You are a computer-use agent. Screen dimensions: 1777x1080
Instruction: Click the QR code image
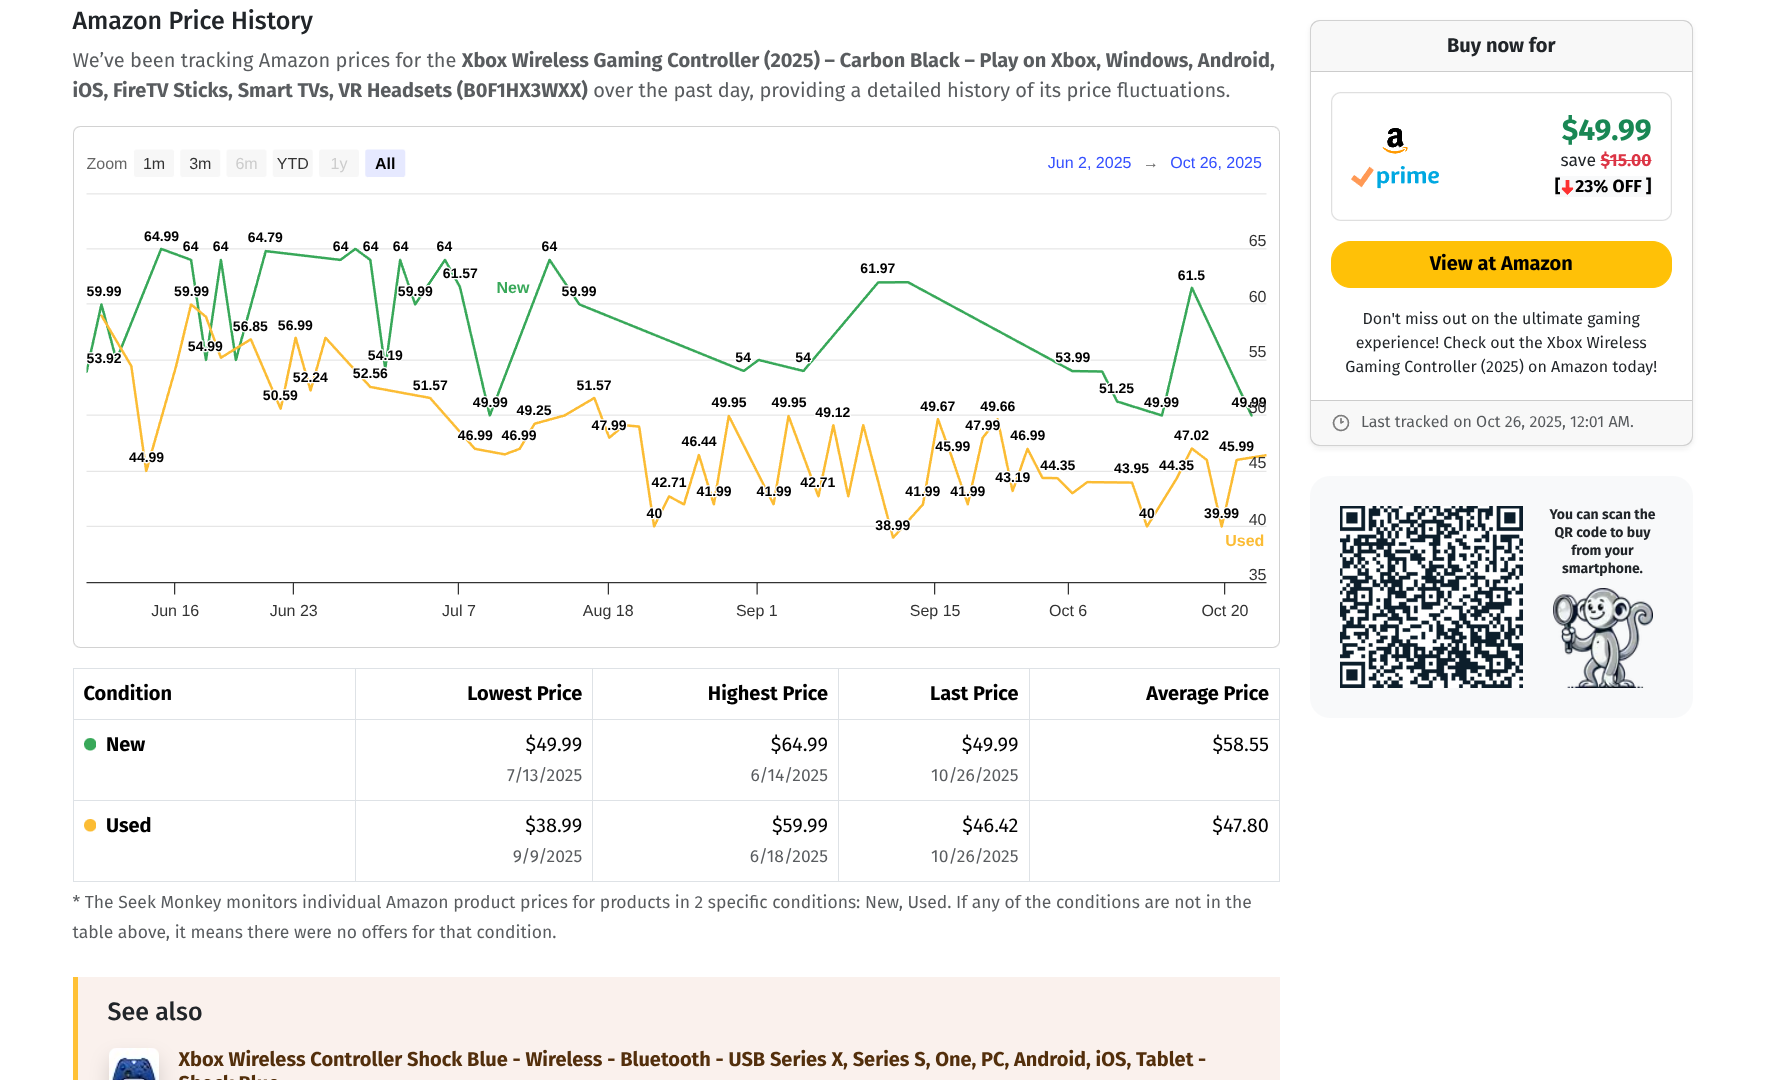[x=1431, y=596]
